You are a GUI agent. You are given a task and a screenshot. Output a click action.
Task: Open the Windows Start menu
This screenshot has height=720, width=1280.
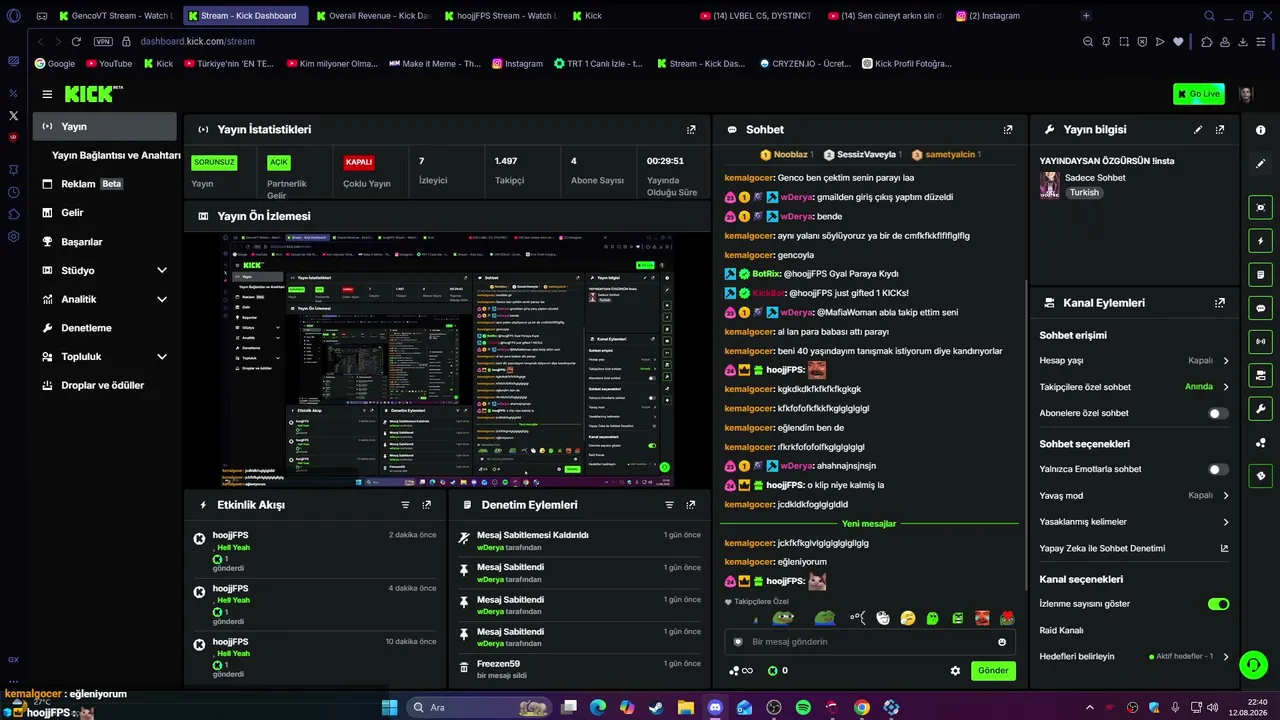click(x=389, y=707)
